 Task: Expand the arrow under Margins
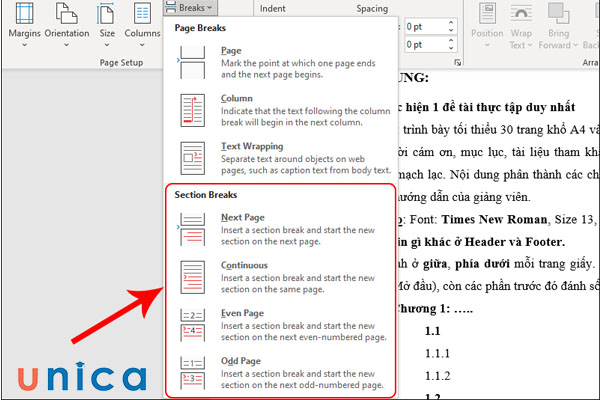(x=24, y=45)
